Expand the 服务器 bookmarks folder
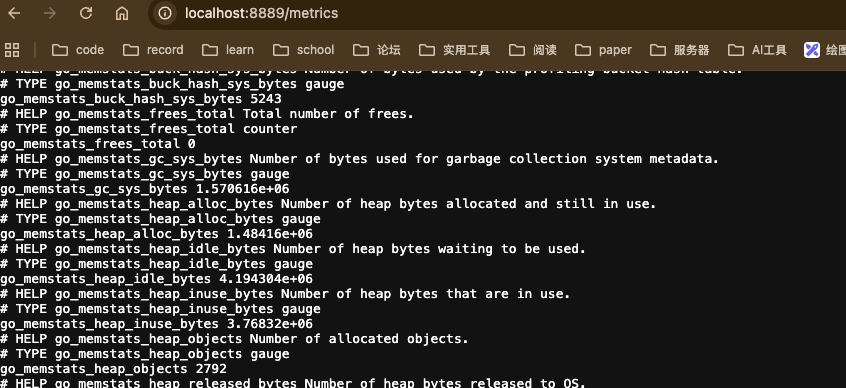Viewport: 846px width, 388px height. click(x=680, y=50)
